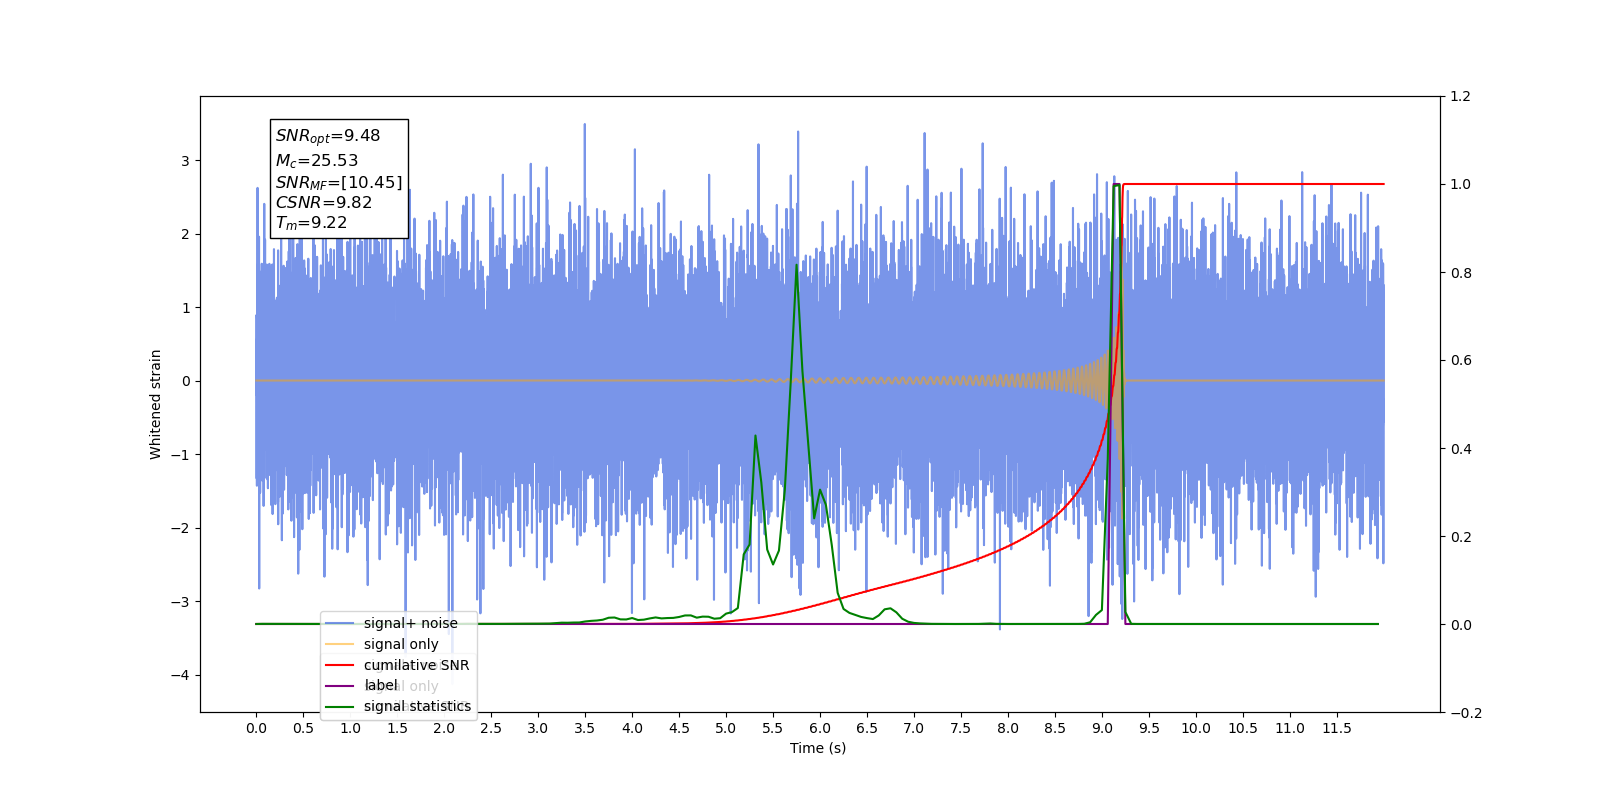The height and width of the screenshot is (800, 1600).
Task: Click the tallest green signal statistics peak
Action: coord(1116,185)
